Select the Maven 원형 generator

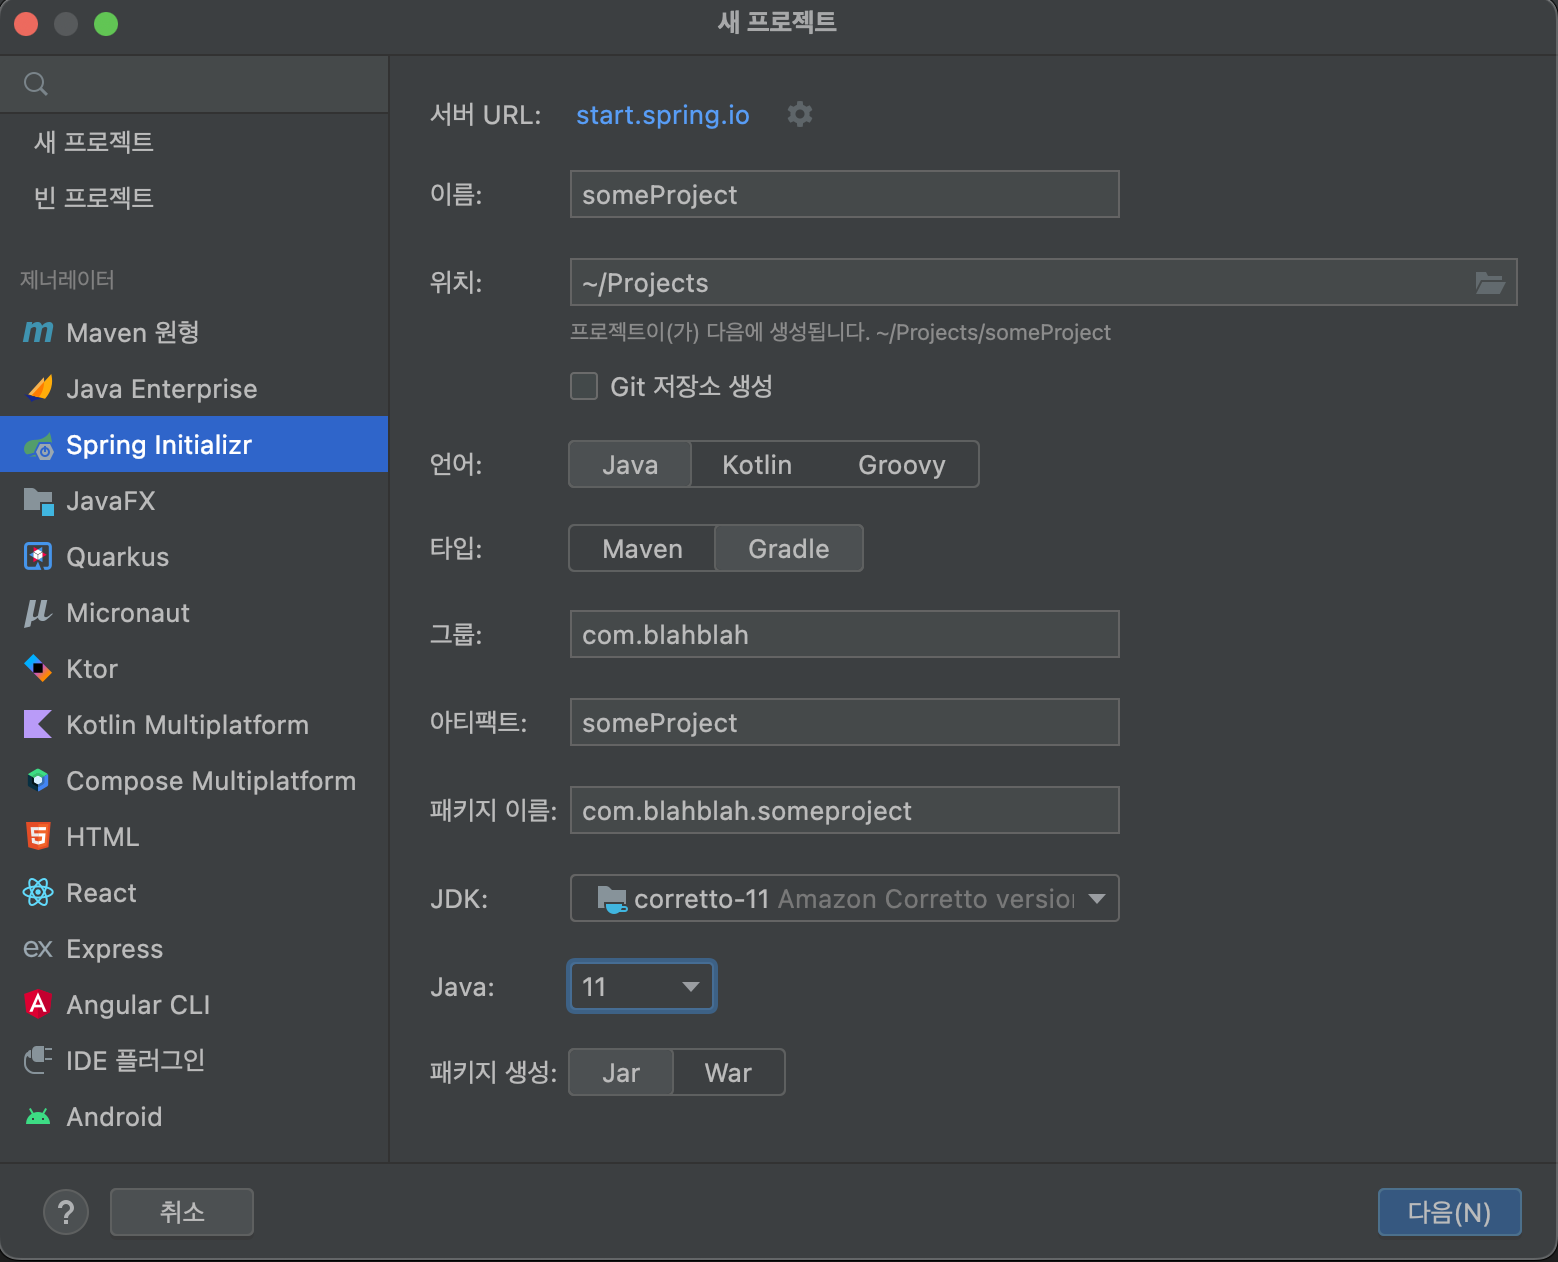click(x=194, y=332)
